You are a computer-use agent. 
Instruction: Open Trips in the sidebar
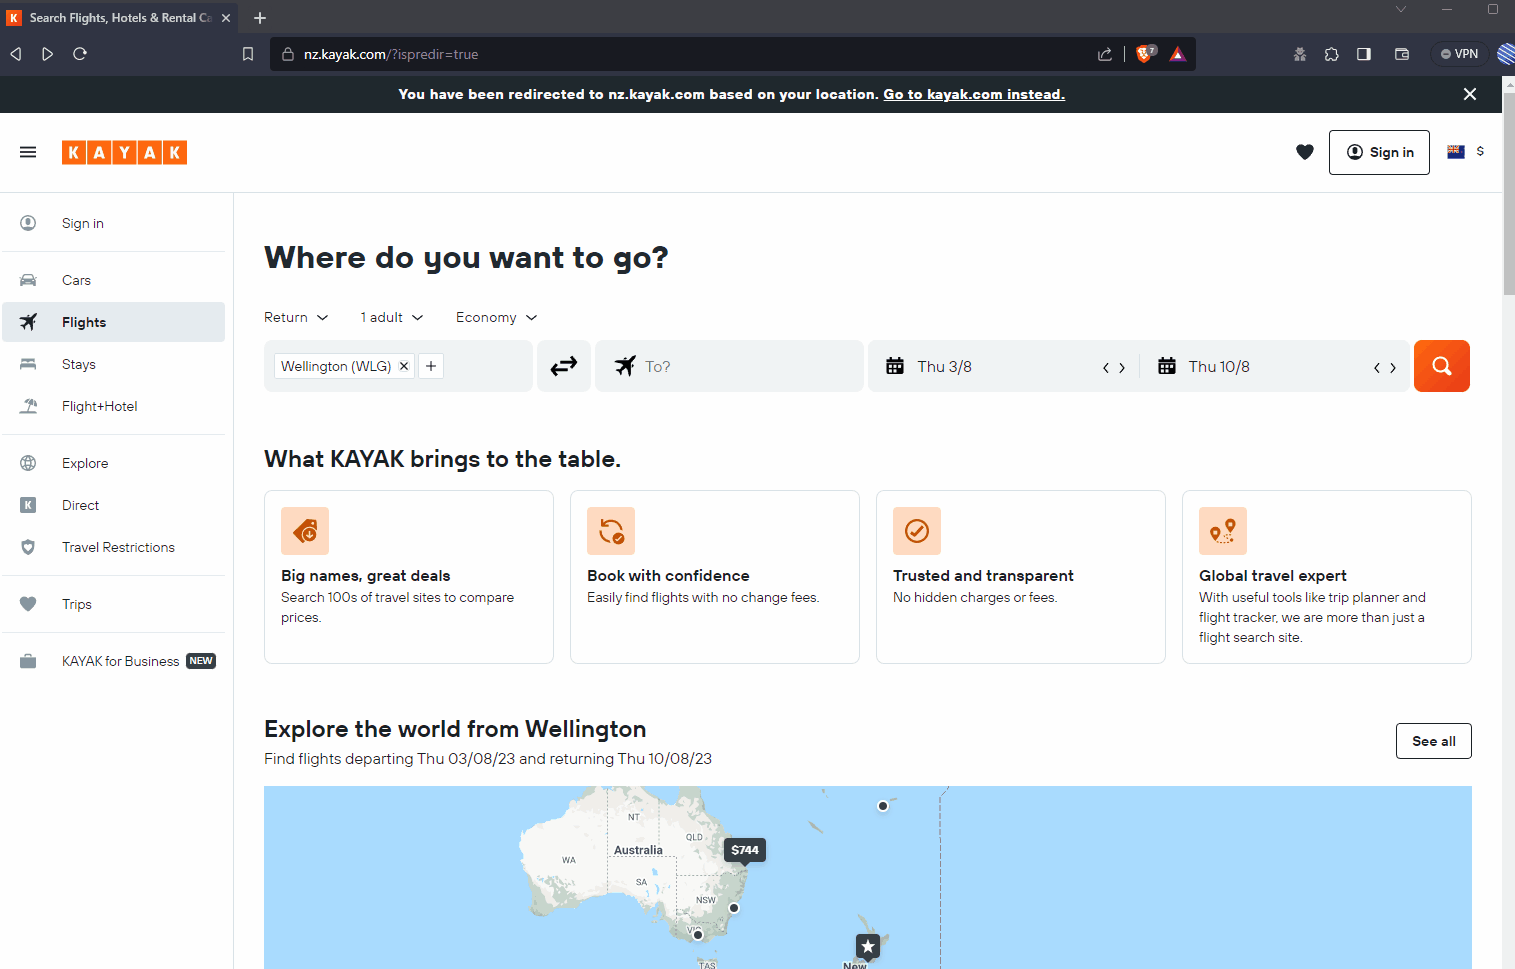click(x=113, y=604)
